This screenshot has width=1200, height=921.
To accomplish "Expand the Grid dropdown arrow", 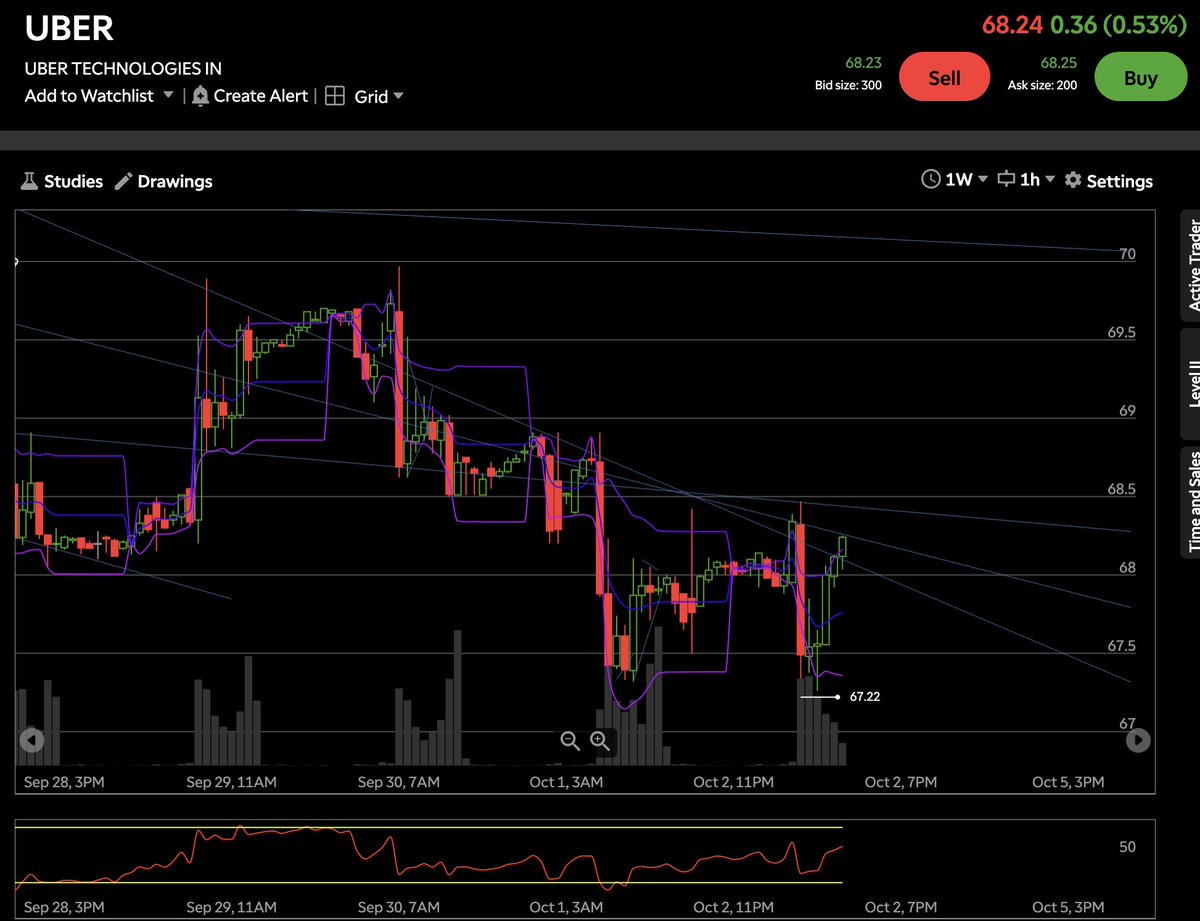I will (x=398, y=96).
